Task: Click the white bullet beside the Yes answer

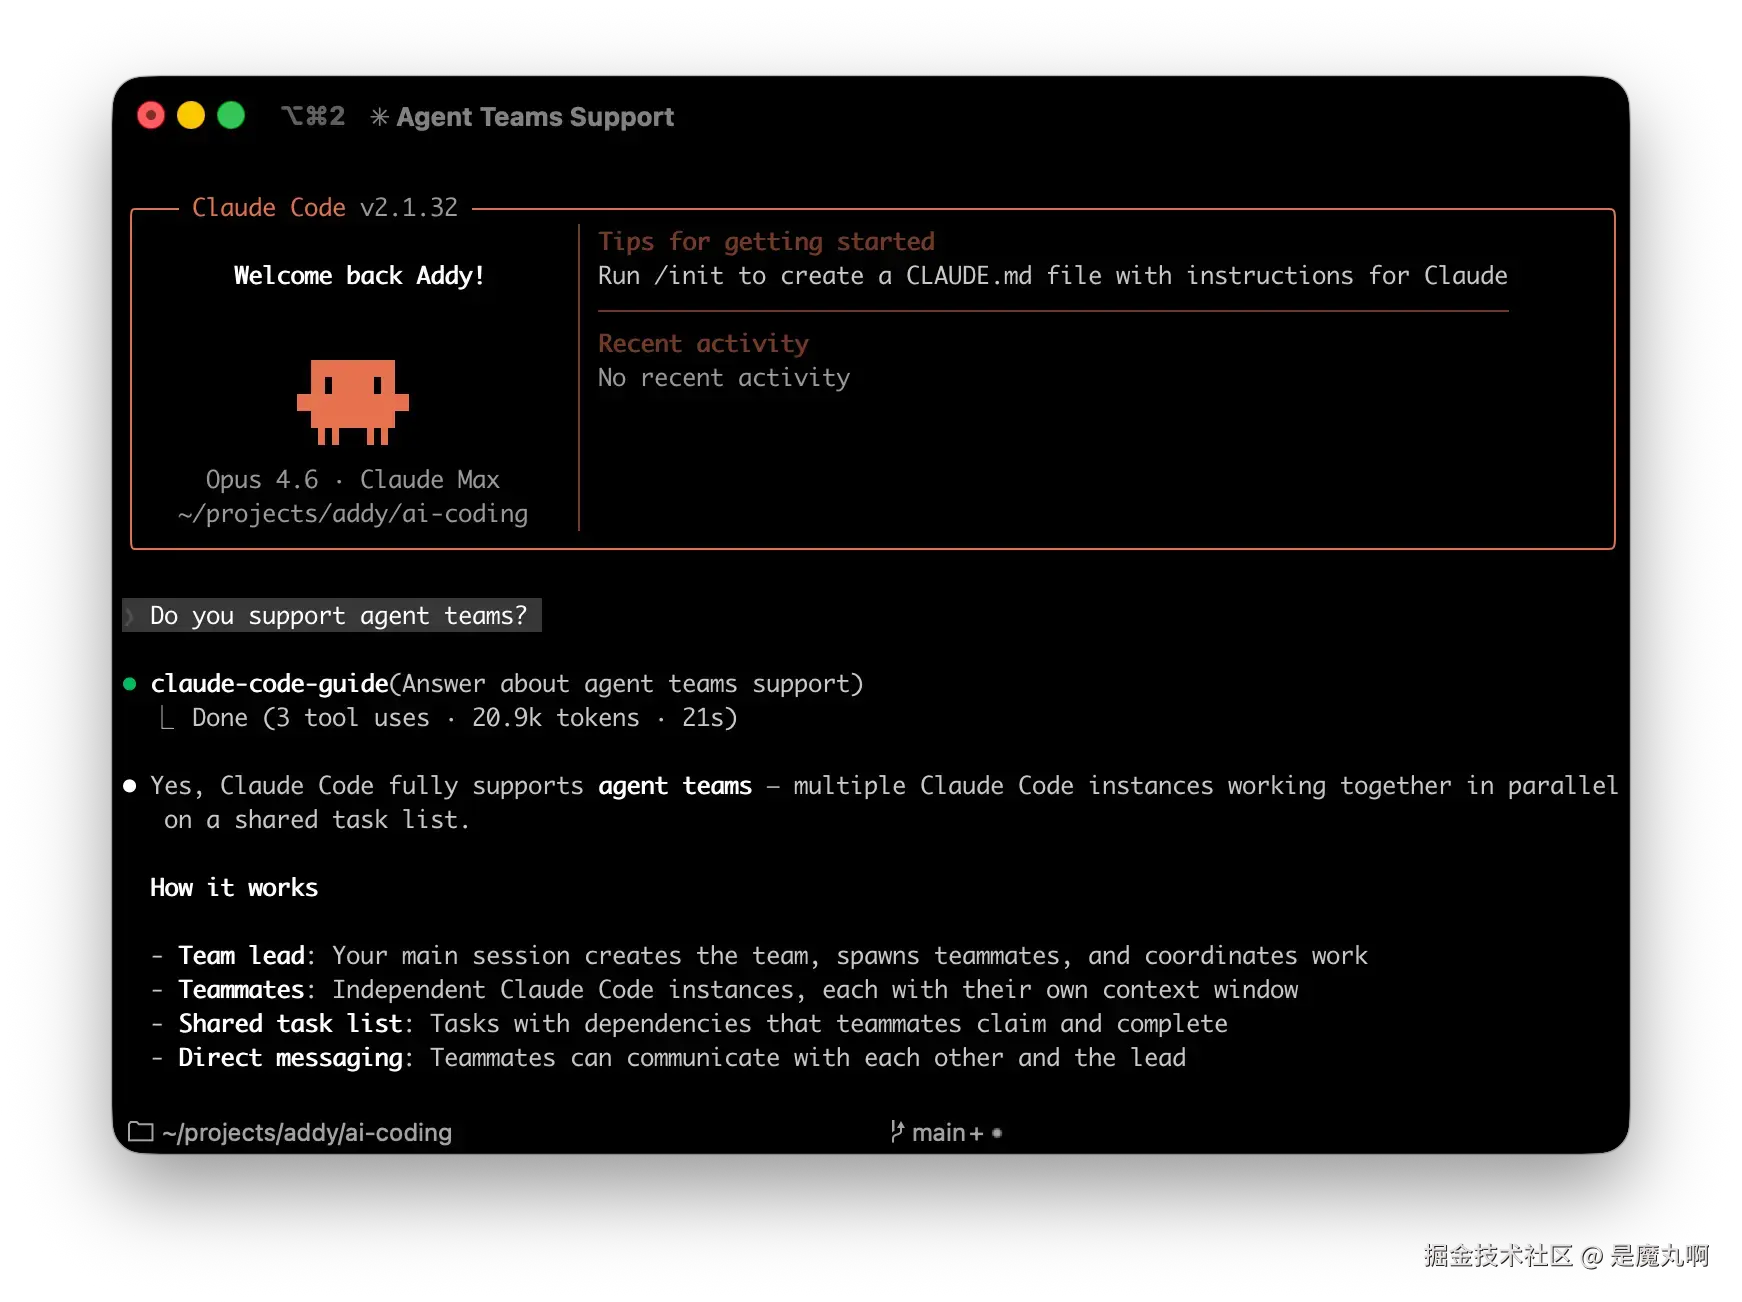Action: pos(129,786)
